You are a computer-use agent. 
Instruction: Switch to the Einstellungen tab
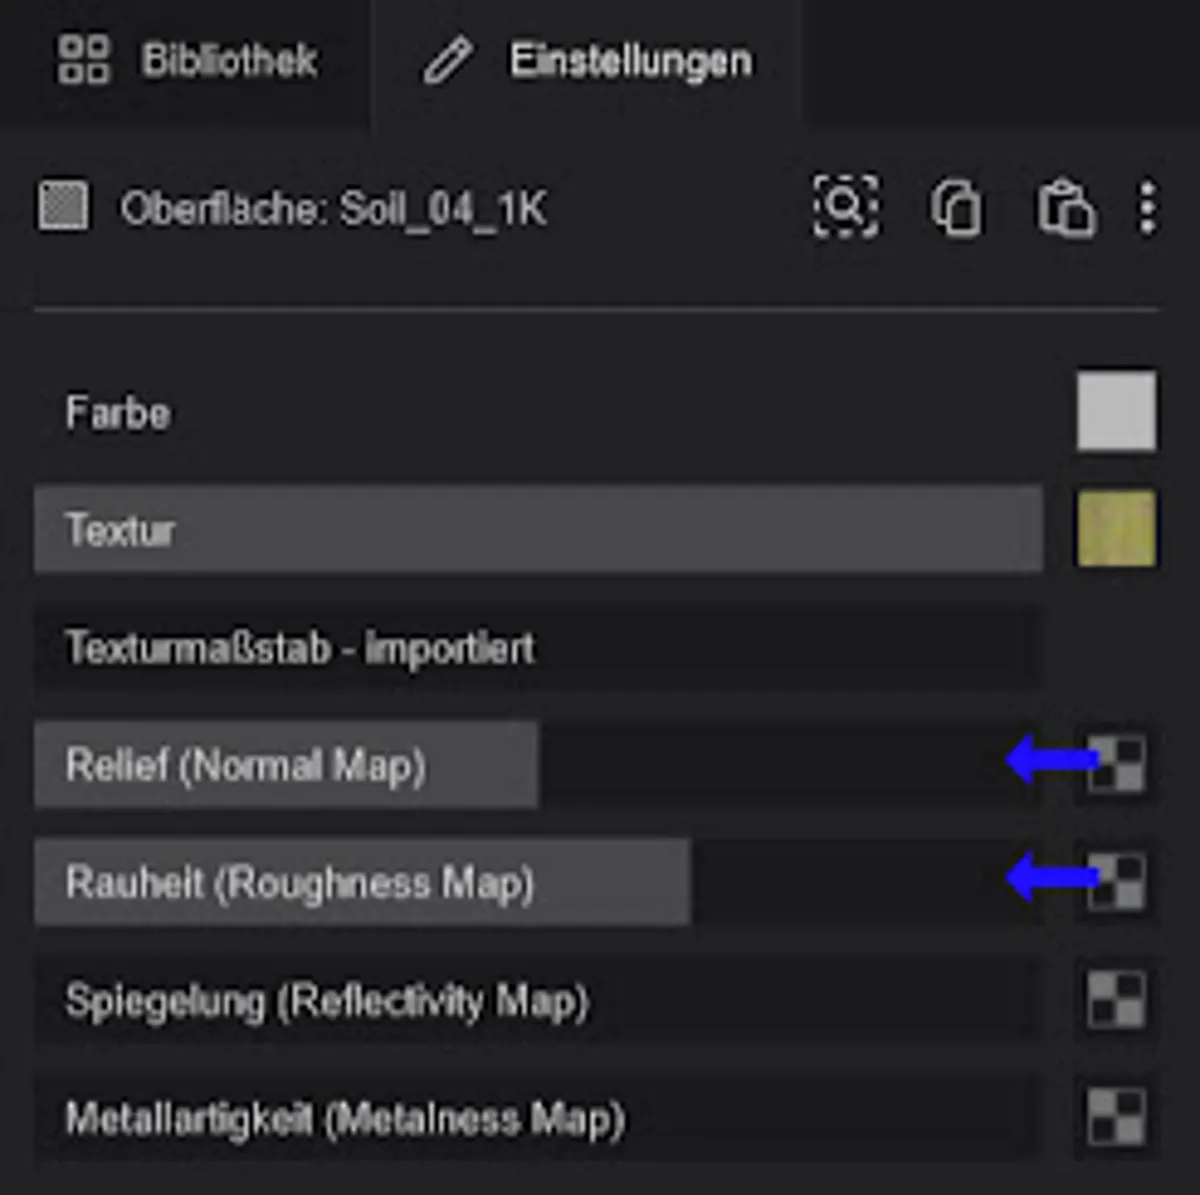587,62
